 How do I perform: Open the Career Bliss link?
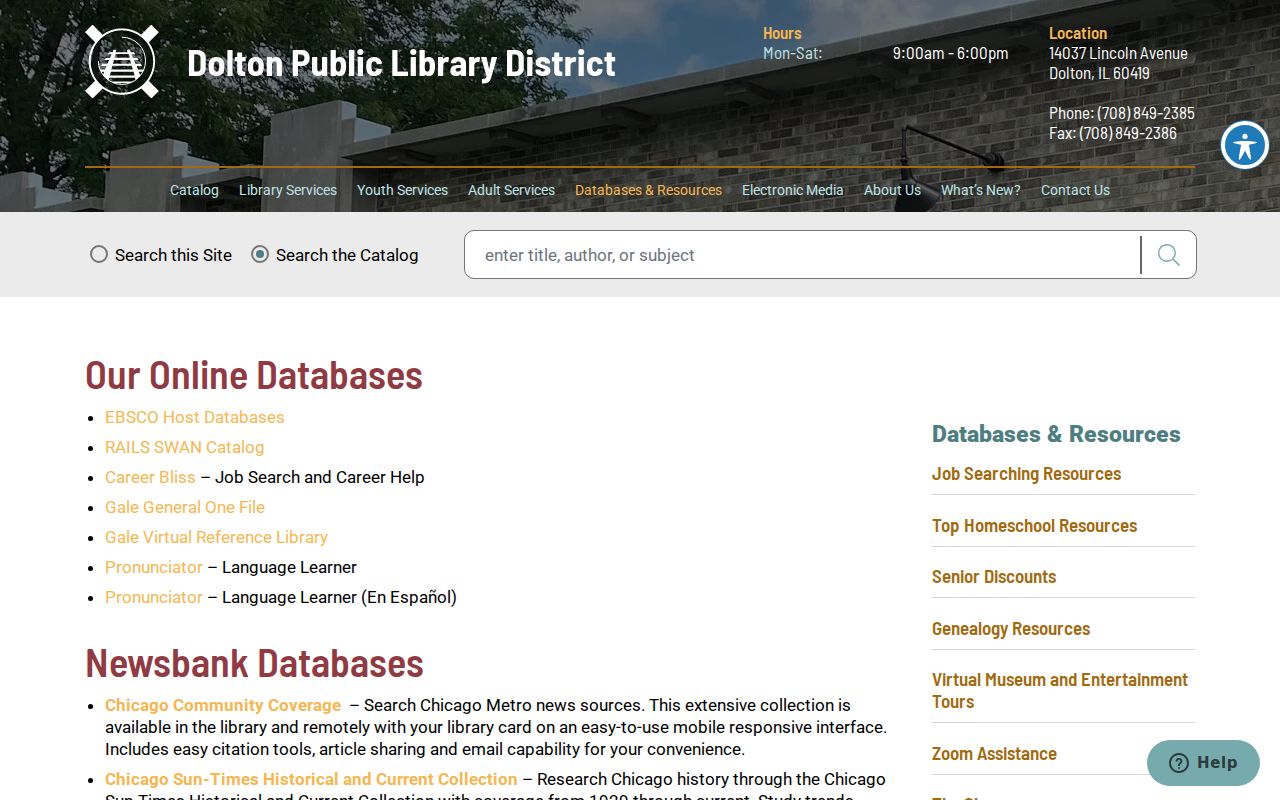[150, 477]
